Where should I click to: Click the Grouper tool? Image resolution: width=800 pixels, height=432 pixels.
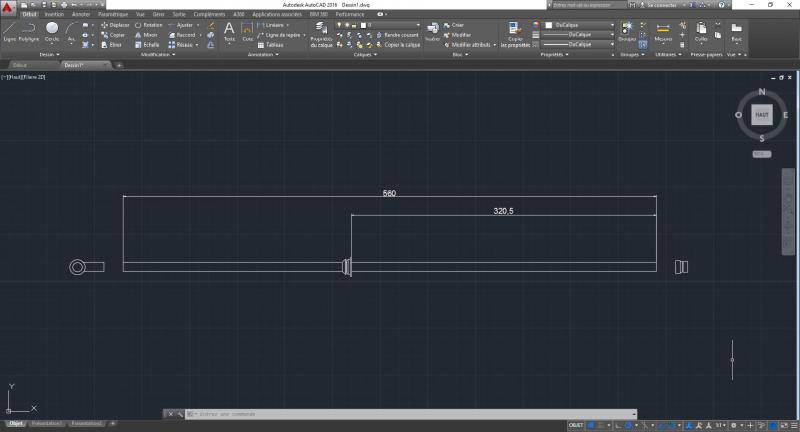627,32
